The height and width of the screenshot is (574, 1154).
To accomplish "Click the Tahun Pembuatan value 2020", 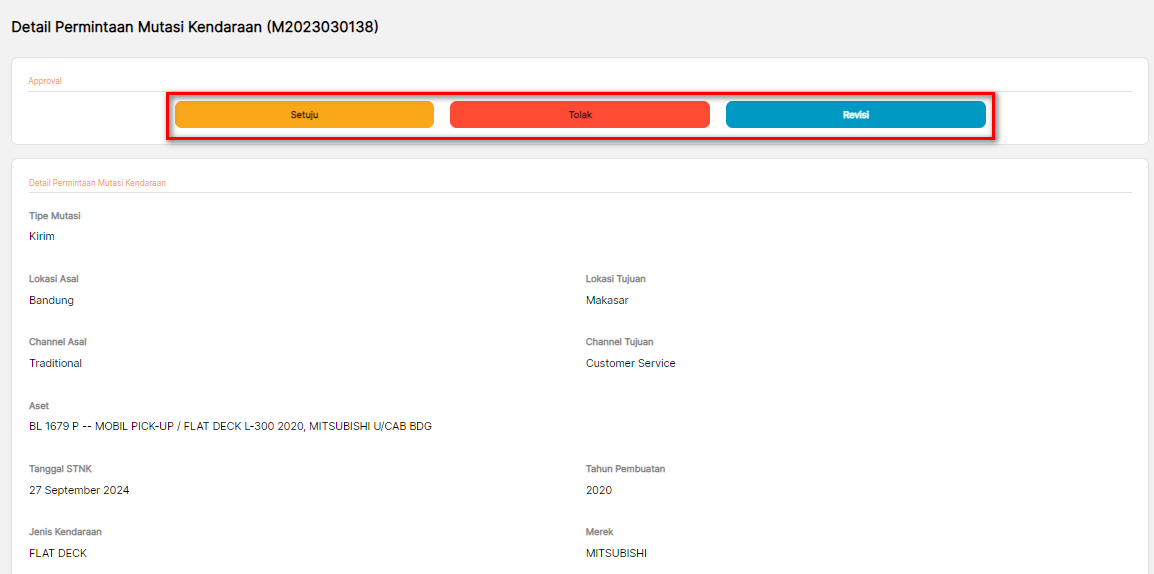I will [599, 490].
